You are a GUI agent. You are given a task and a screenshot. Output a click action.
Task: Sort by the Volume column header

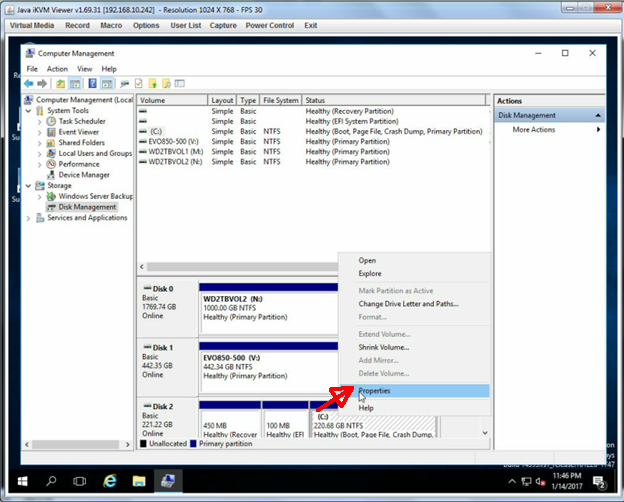[x=172, y=100]
